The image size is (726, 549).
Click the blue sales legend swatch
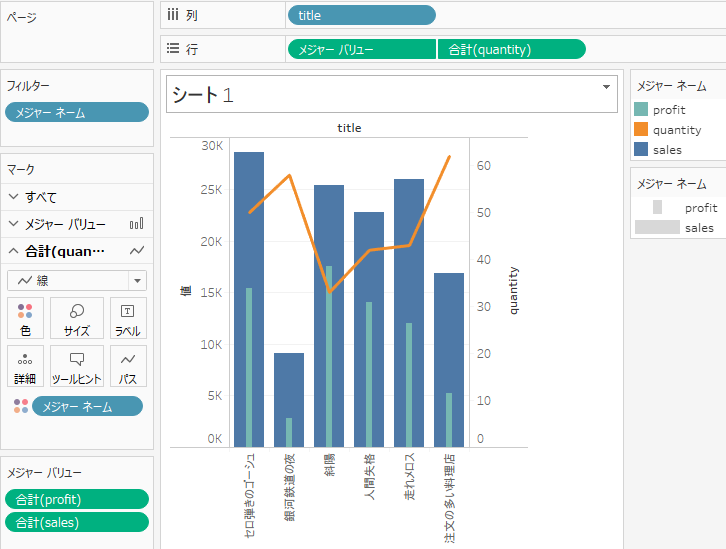pyautogui.click(x=641, y=149)
